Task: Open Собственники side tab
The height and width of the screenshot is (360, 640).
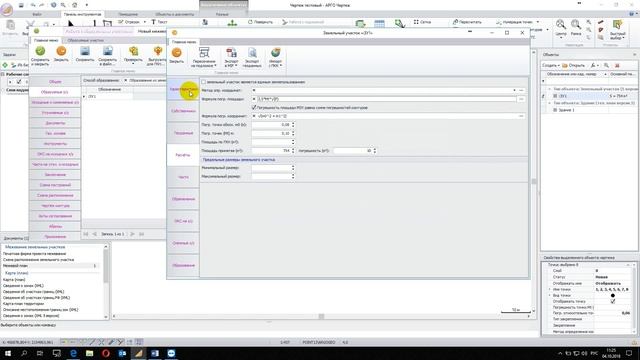Action: (183, 111)
